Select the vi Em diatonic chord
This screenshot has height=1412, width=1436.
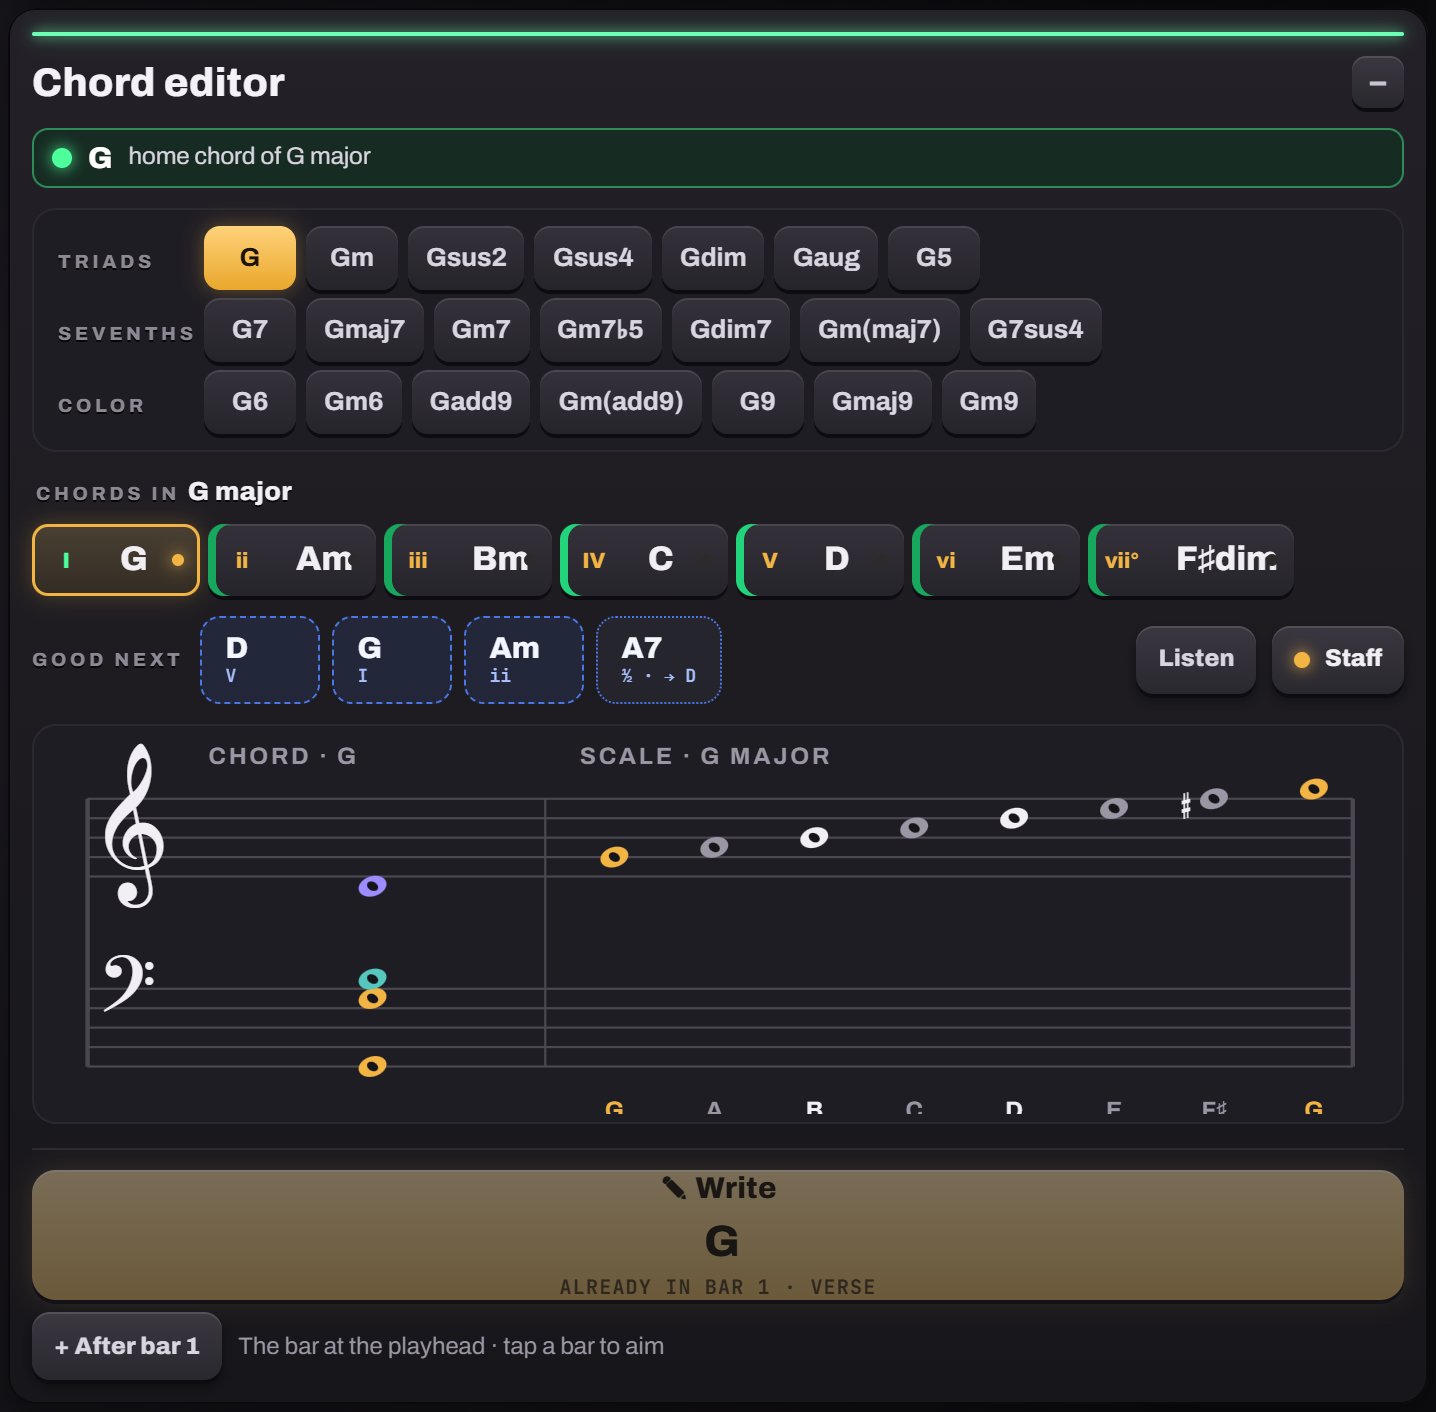(x=996, y=560)
